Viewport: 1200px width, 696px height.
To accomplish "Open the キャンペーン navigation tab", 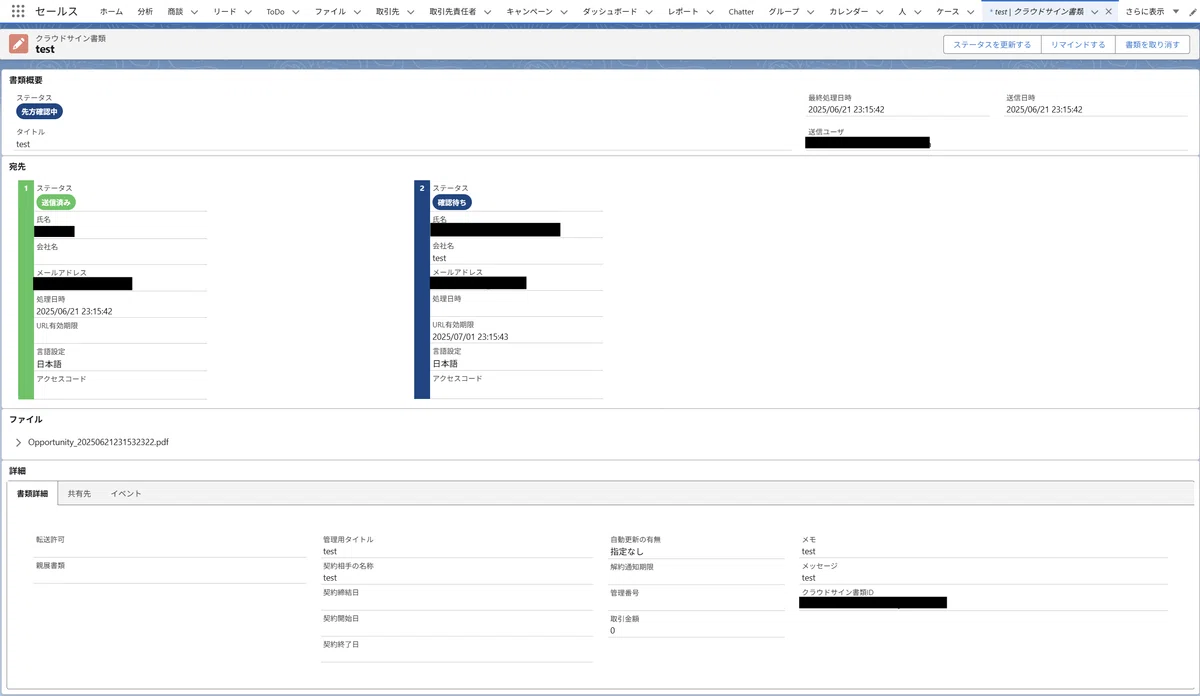I will point(529,11).
